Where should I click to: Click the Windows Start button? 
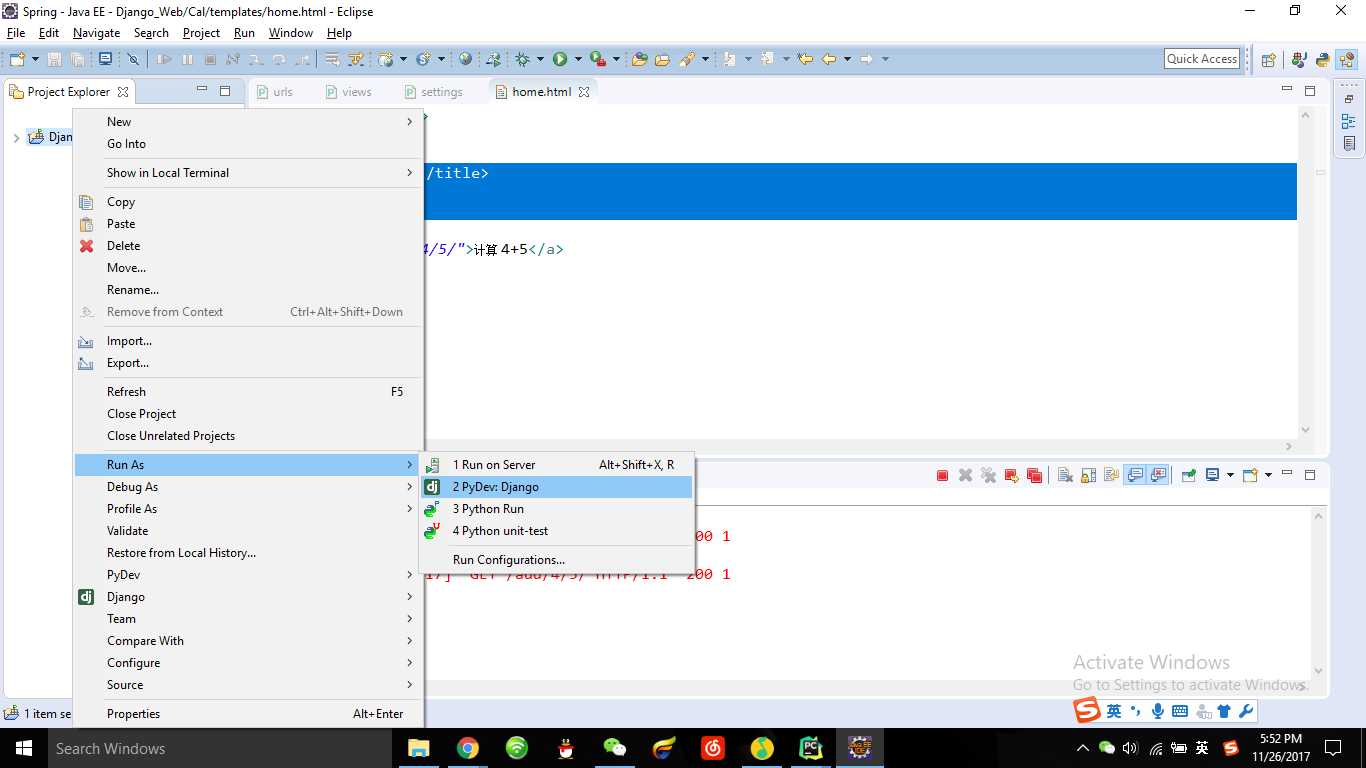coord(23,748)
